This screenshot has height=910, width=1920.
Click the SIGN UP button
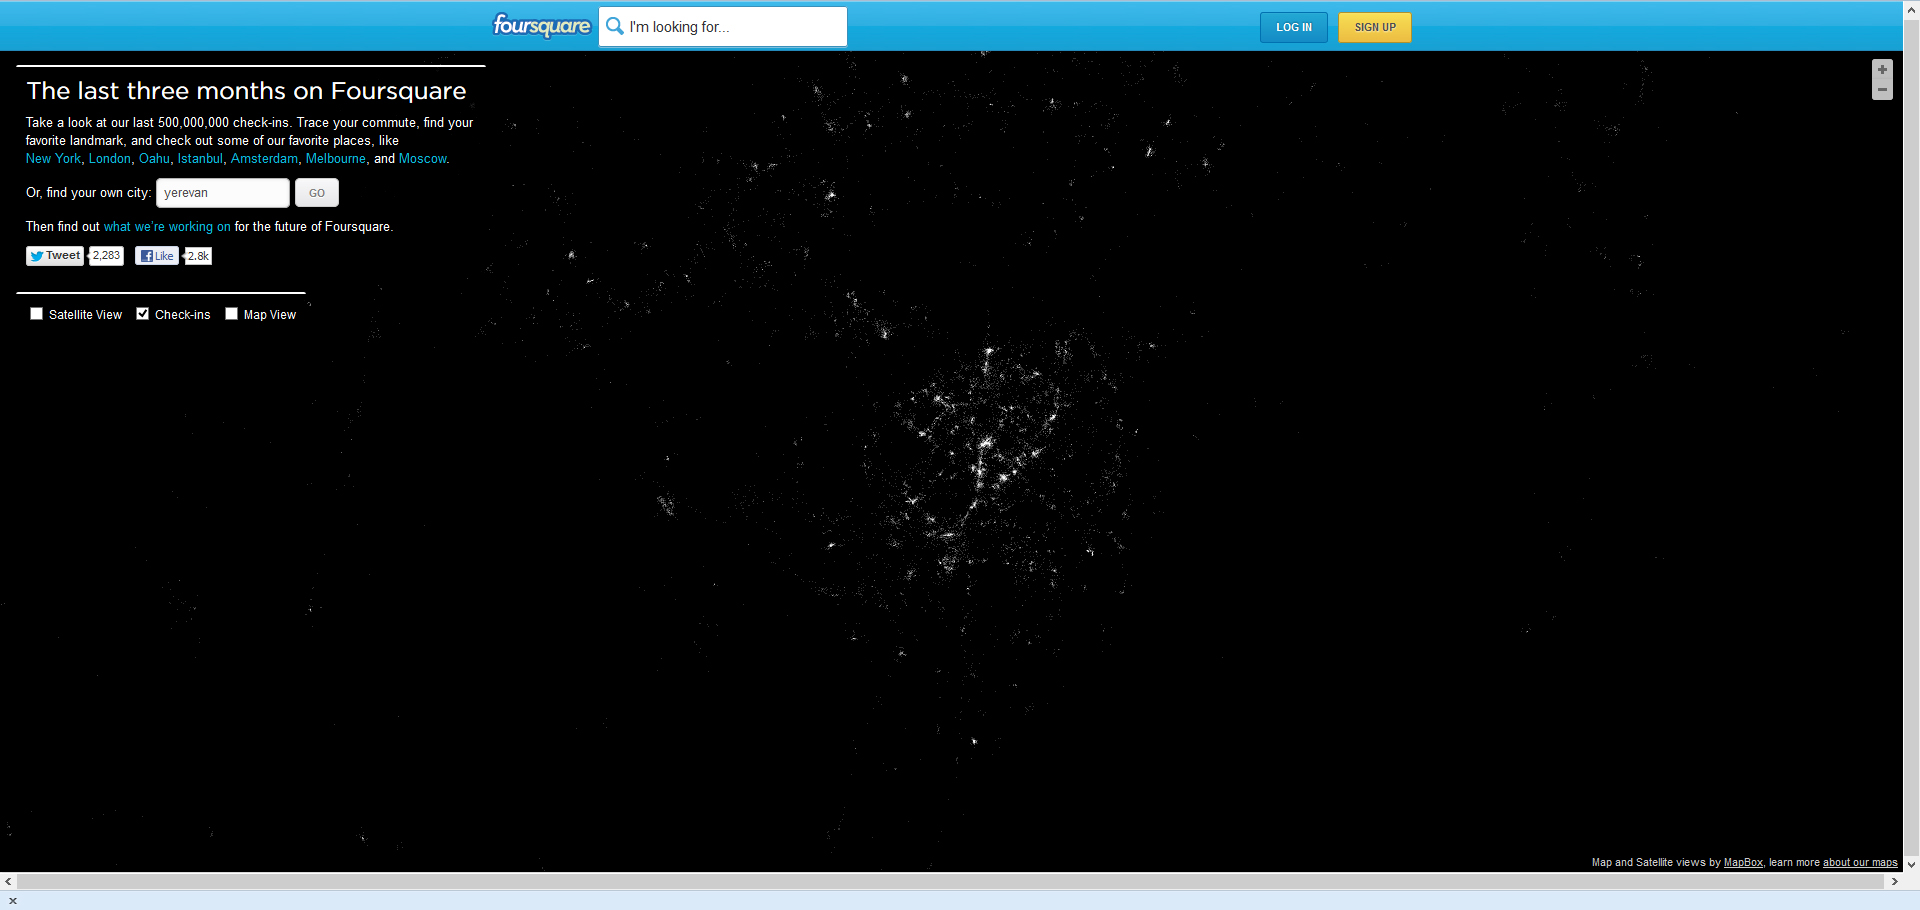1375,27
